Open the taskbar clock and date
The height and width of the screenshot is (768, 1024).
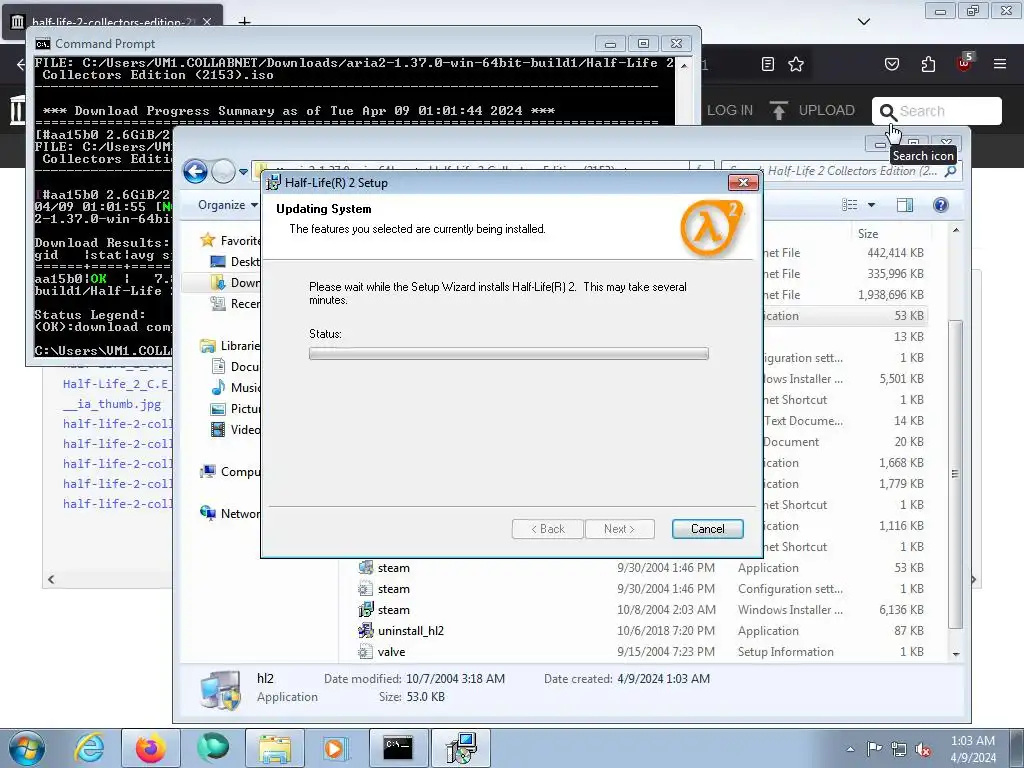tap(972, 749)
